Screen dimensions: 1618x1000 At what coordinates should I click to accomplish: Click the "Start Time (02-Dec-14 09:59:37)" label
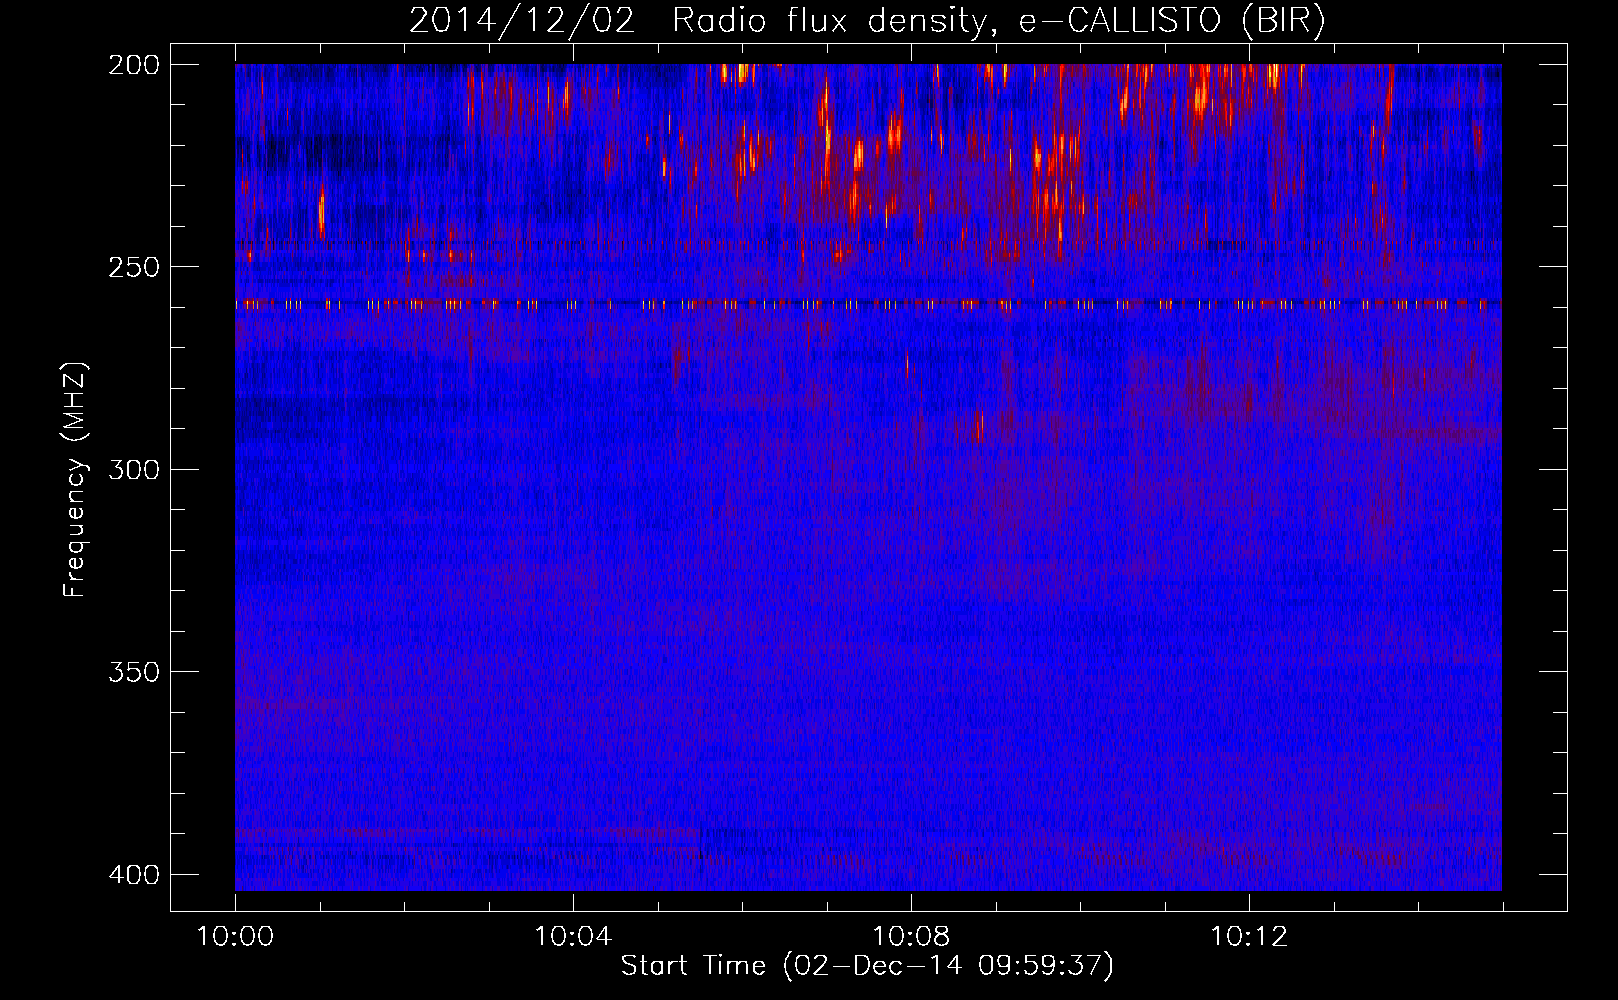coord(867,966)
